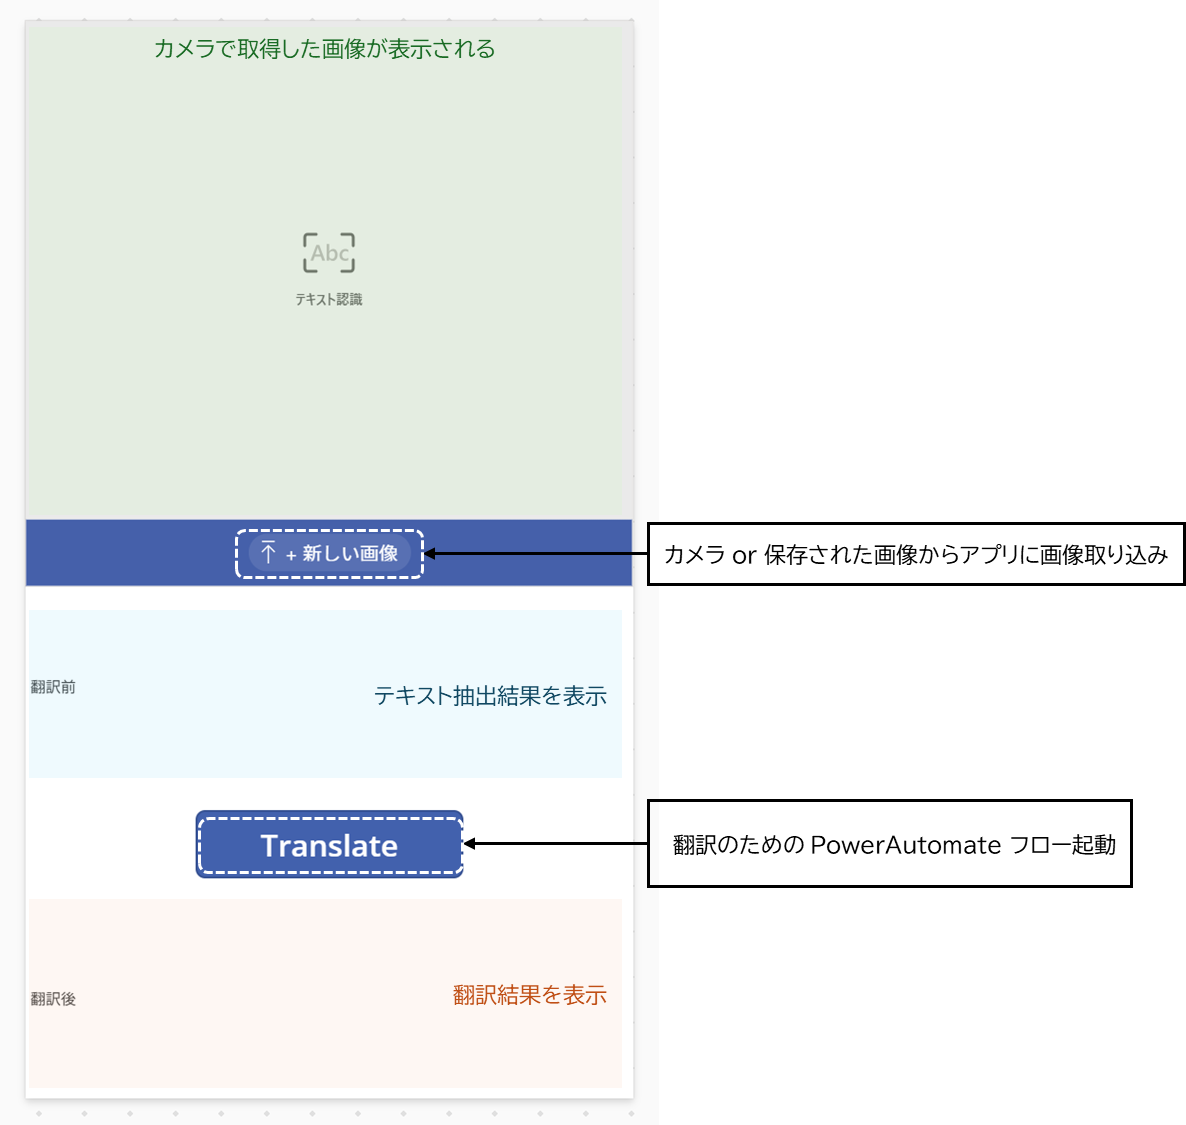Click the テキスト認識 caption under the icon
Image resolution: width=1186 pixels, height=1125 pixels.
[329, 300]
